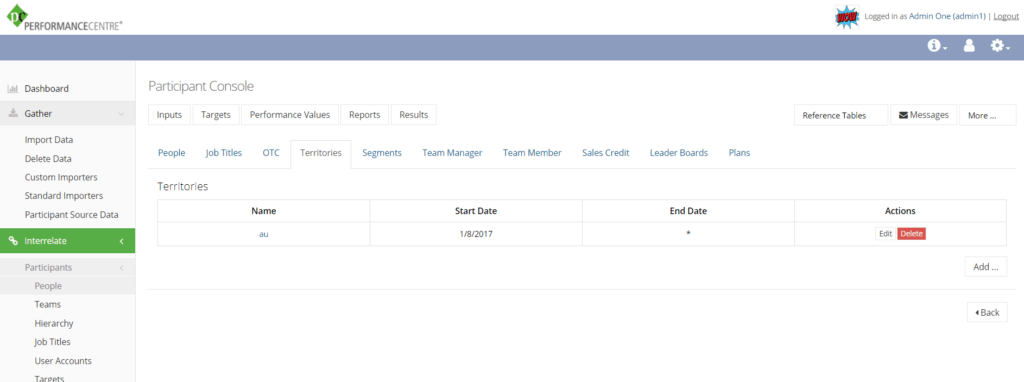The height and width of the screenshot is (382, 1024).
Task: Click the PerformanceCentre logo
Action: pos(64,17)
